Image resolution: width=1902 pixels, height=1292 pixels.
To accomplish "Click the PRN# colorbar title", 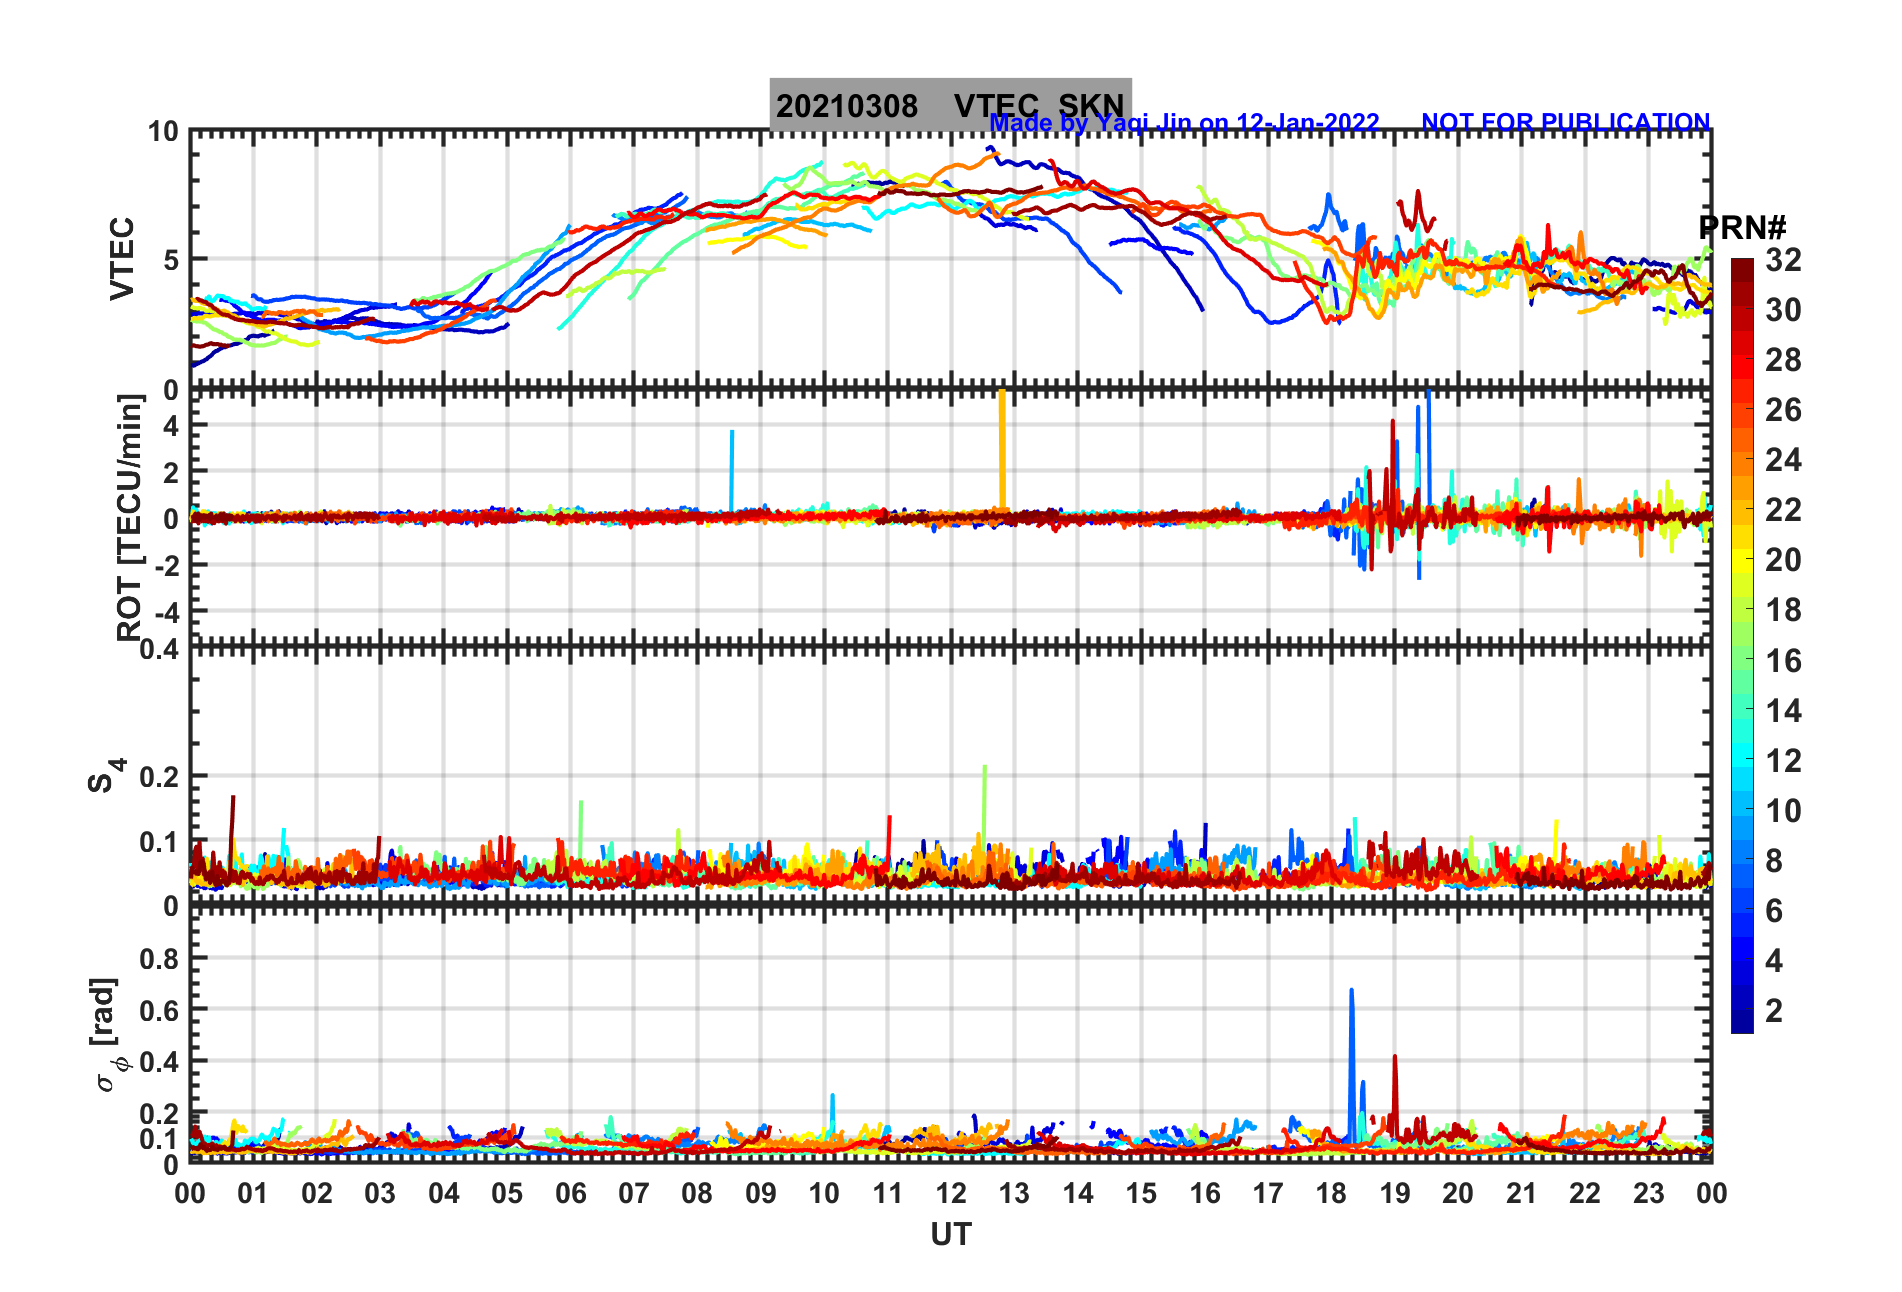I will (x=1743, y=228).
